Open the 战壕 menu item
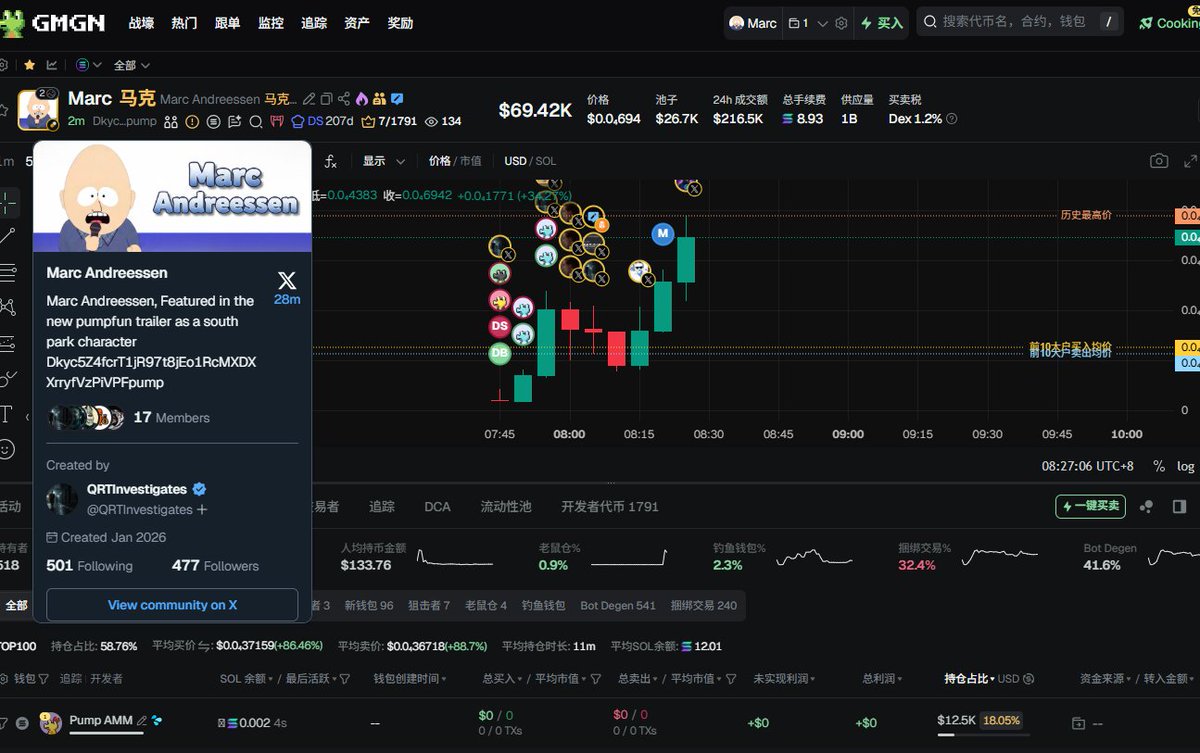 click(x=141, y=23)
